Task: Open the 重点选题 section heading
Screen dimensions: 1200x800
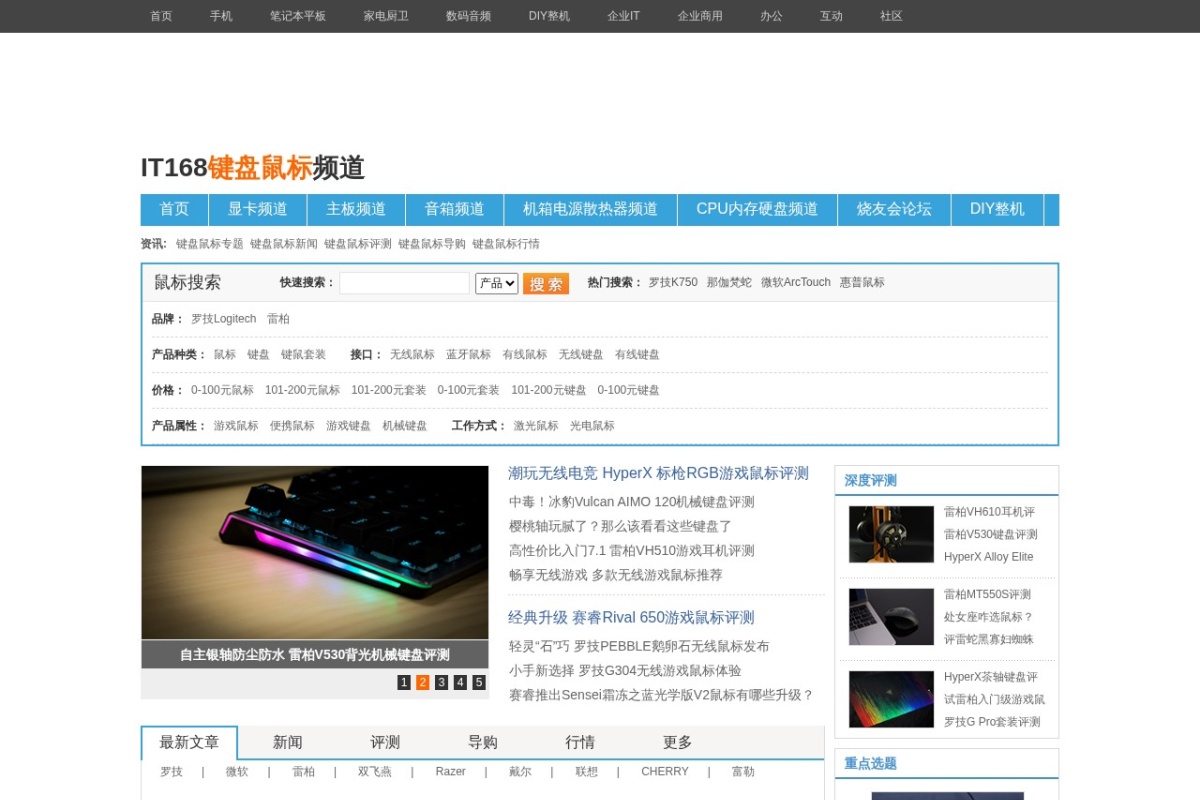Action: pos(870,764)
